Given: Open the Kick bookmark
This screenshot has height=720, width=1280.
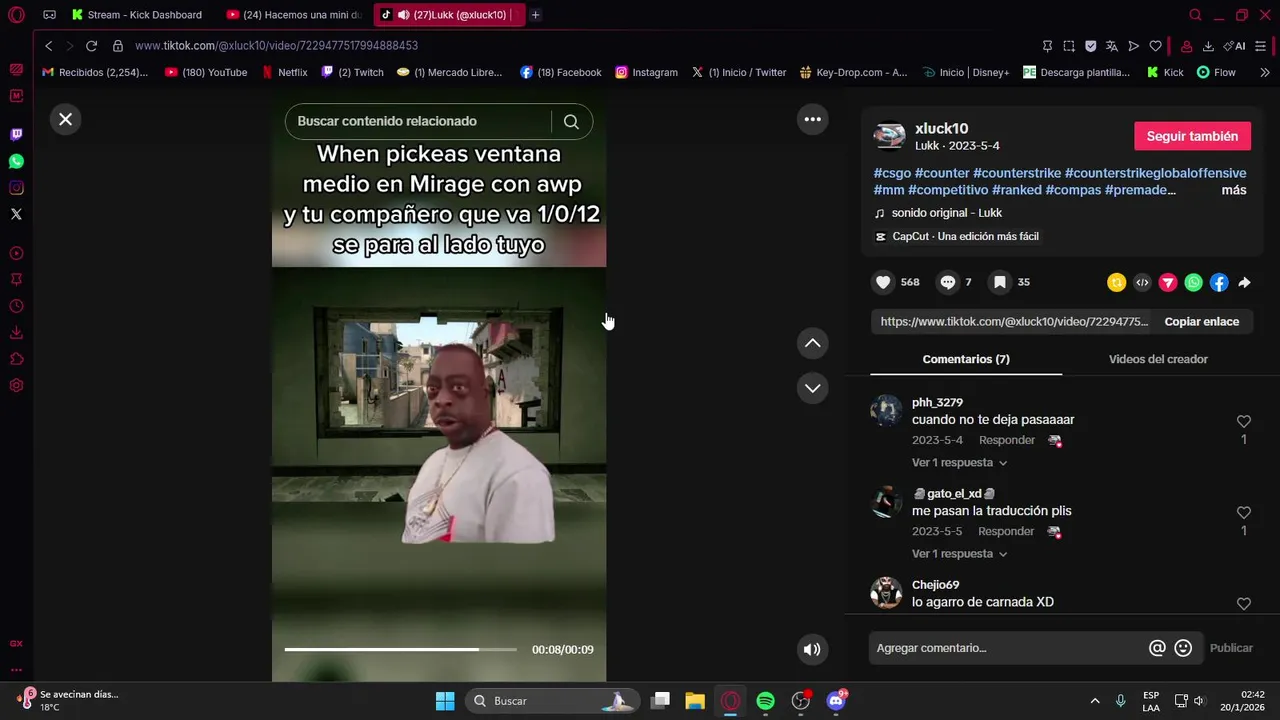Looking at the screenshot, I should tap(1165, 72).
